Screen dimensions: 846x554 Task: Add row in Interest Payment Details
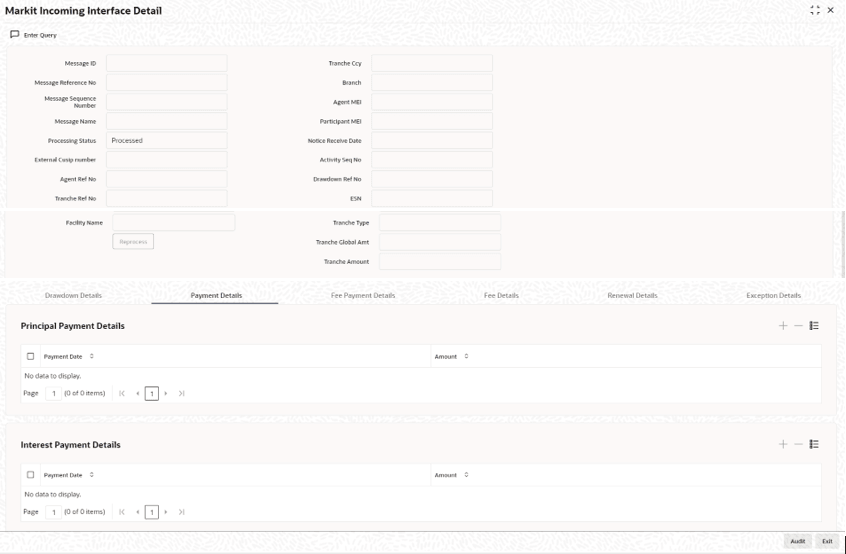[x=783, y=444]
